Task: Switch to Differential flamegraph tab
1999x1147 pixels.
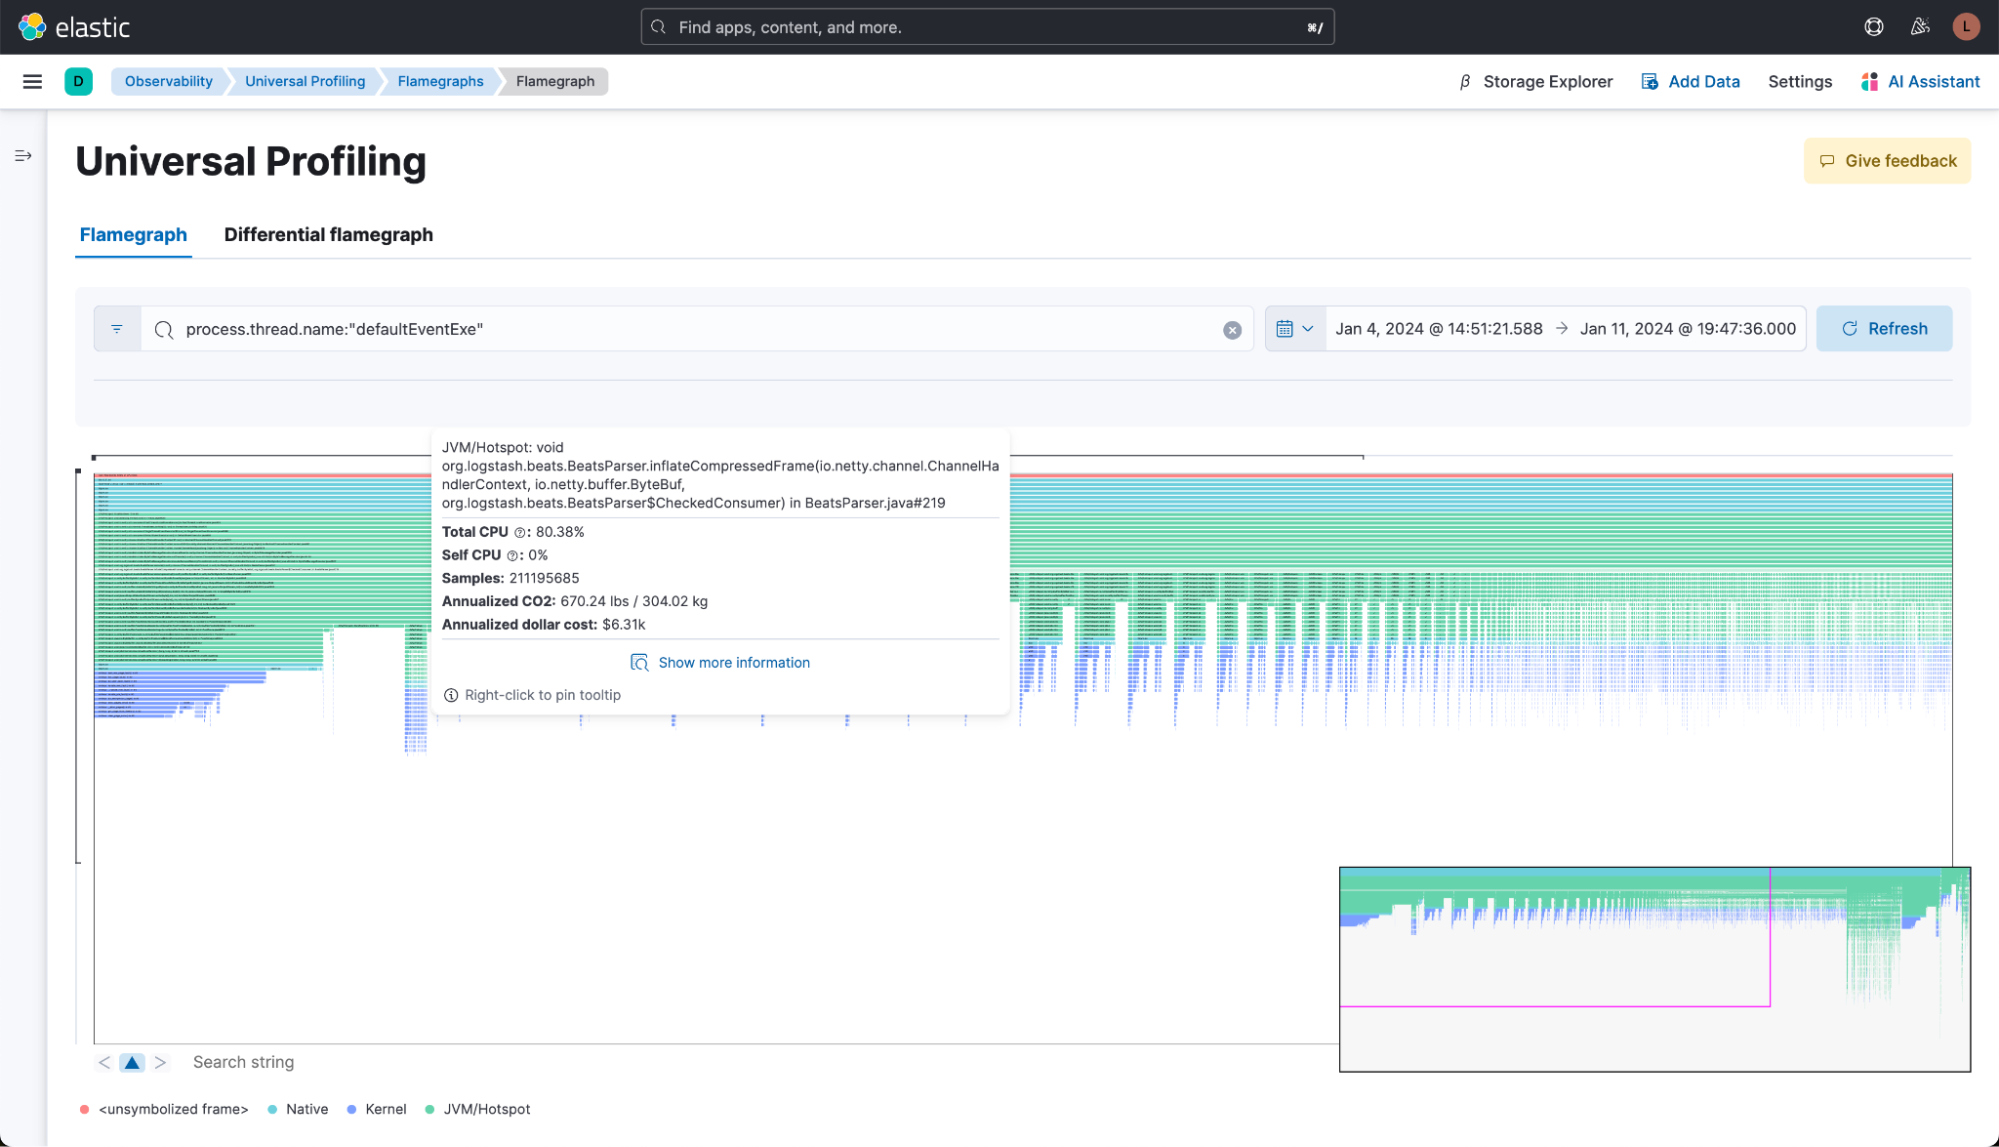Action: click(328, 234)
